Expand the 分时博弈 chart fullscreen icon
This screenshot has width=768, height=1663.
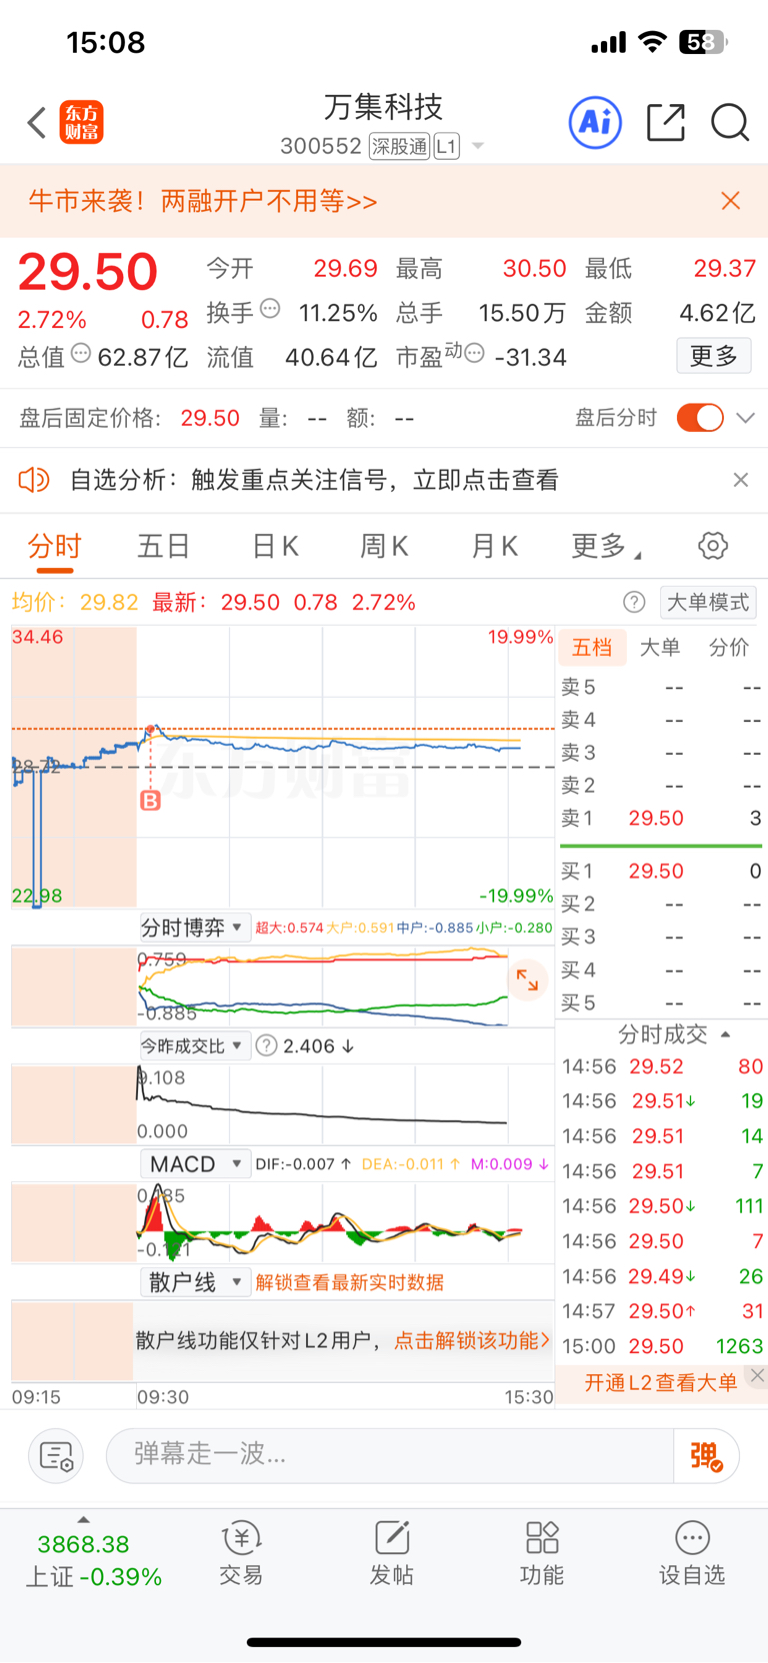pos(527,980)
